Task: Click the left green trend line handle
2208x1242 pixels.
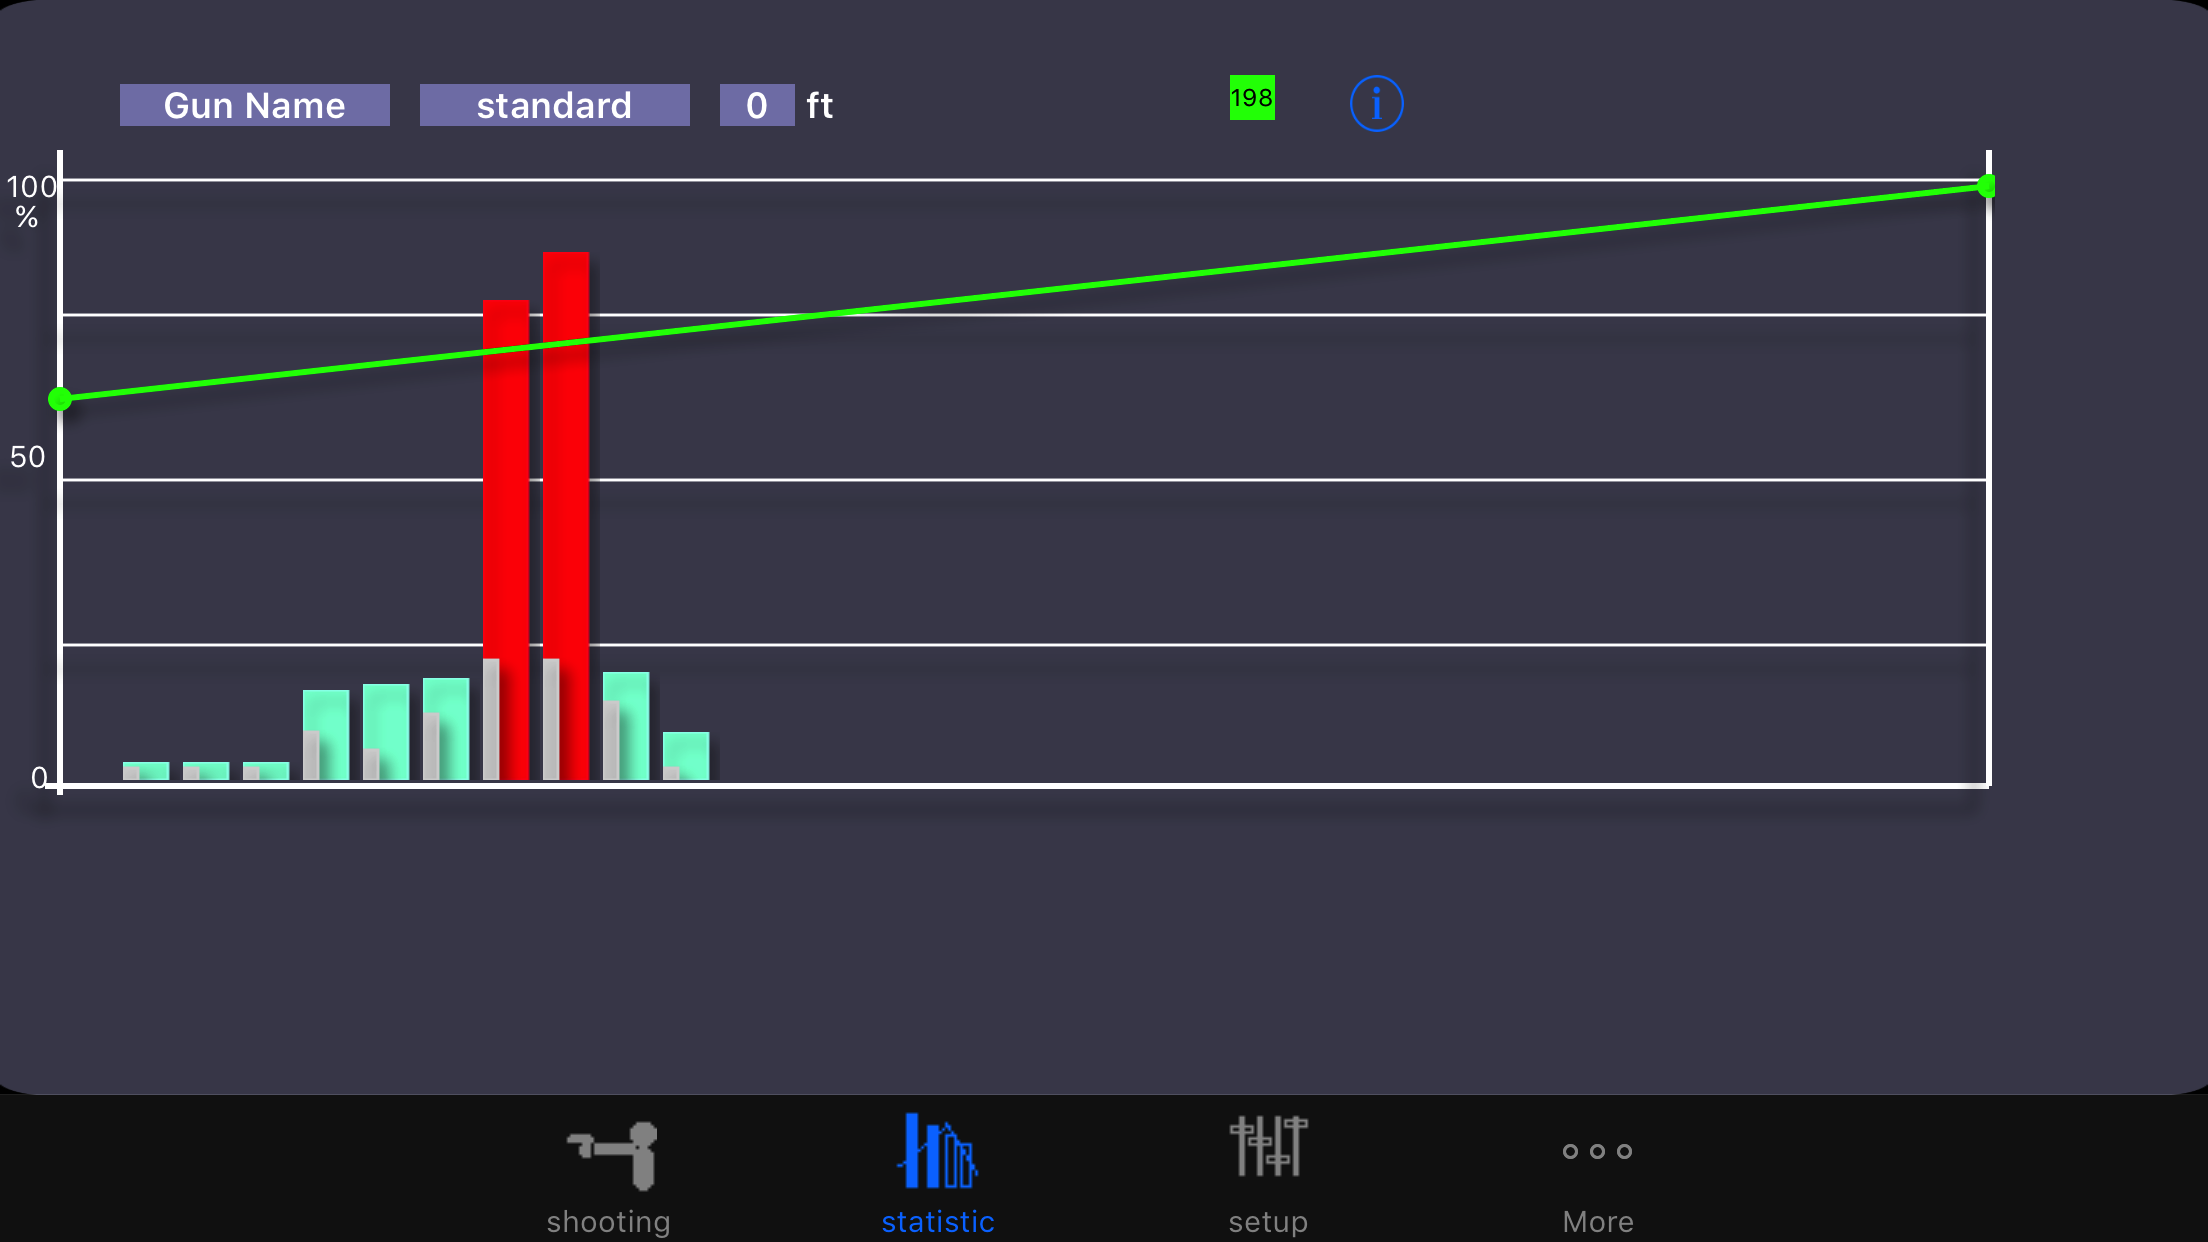Action: pyautogui.click(x=60, y=400)
